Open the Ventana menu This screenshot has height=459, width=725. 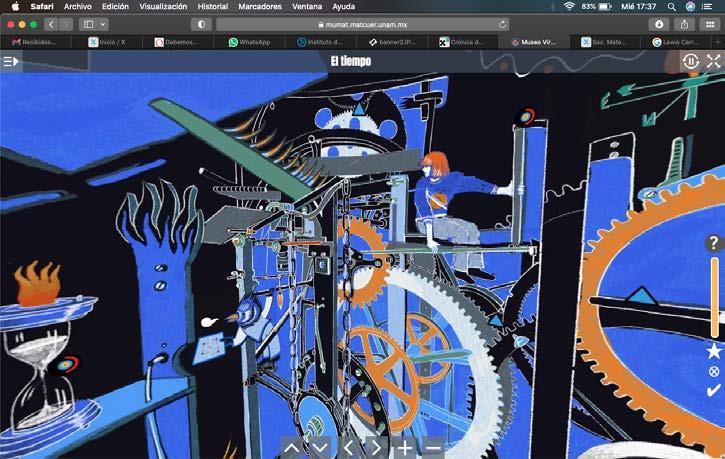click(x=307, y=6)
